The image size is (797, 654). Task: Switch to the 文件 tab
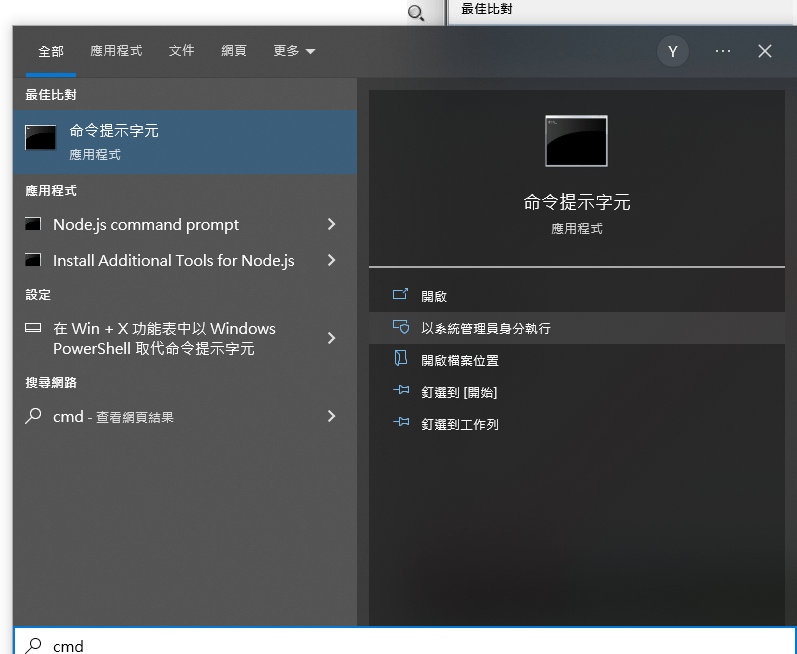coord(182,51)
